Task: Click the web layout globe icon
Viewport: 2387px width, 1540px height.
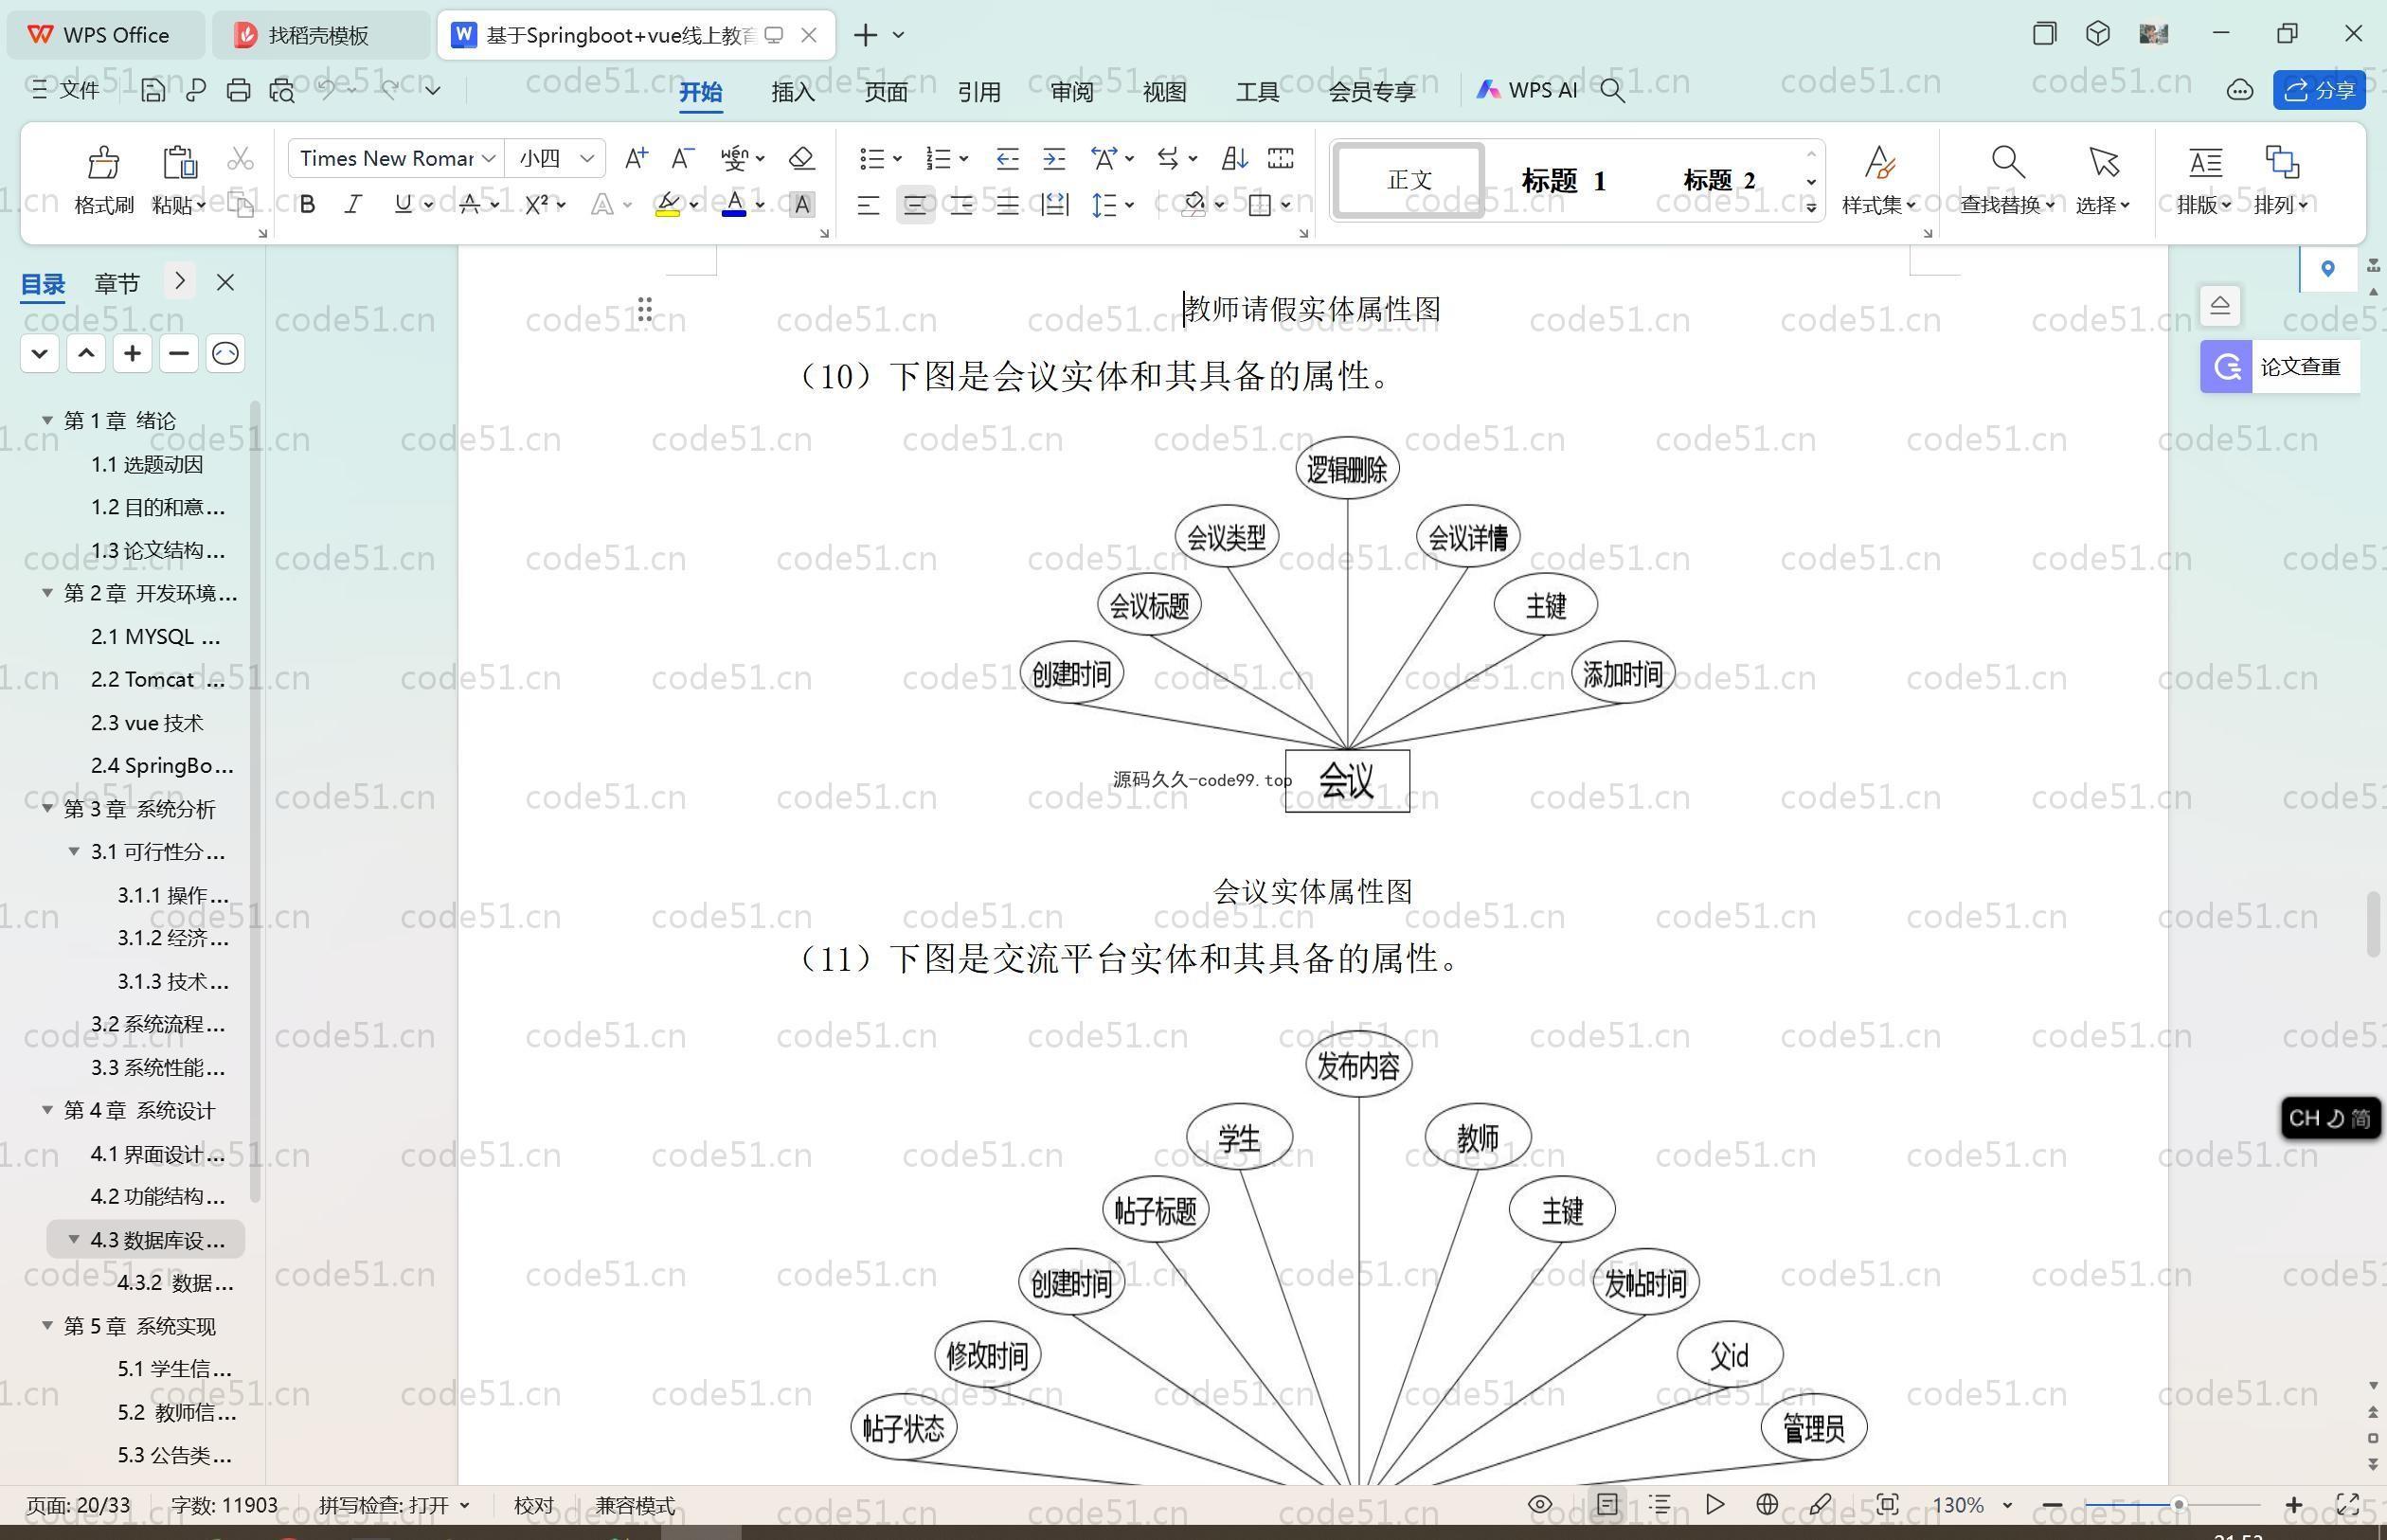Action: tap(1767, 1504)
